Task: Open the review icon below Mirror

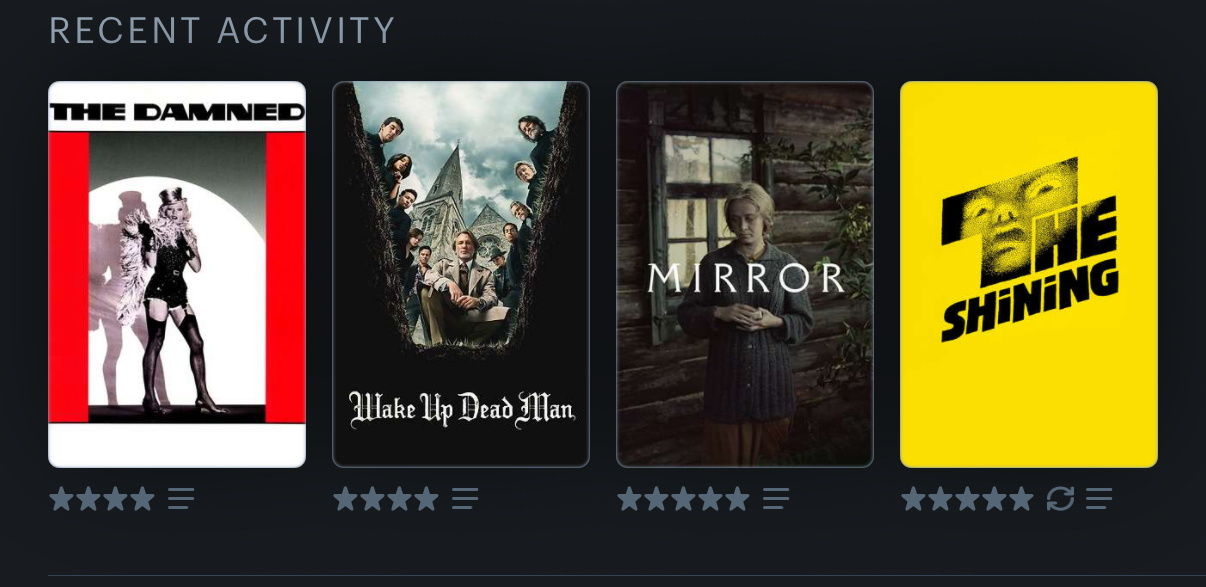Action: click(776, 498)
